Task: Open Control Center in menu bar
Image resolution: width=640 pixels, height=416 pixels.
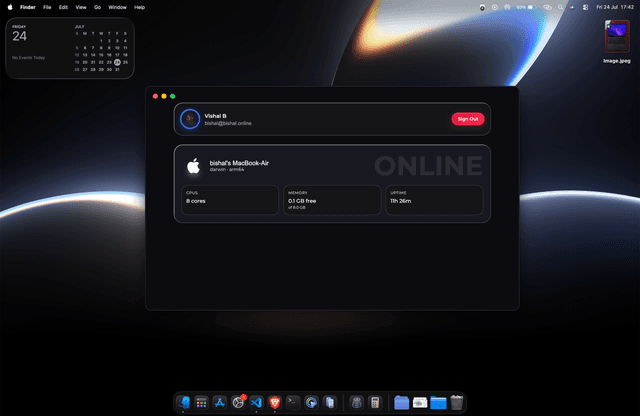Action: [x=585, y=7]
